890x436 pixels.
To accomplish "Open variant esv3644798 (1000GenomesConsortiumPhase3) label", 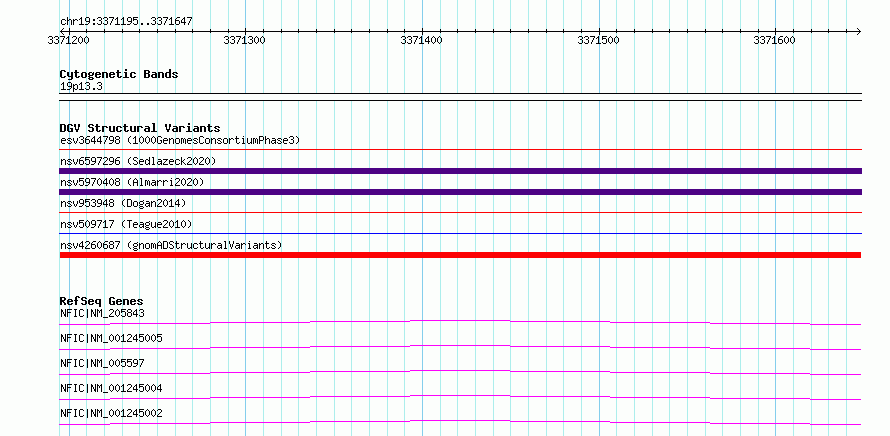I will tap(180, 140).
